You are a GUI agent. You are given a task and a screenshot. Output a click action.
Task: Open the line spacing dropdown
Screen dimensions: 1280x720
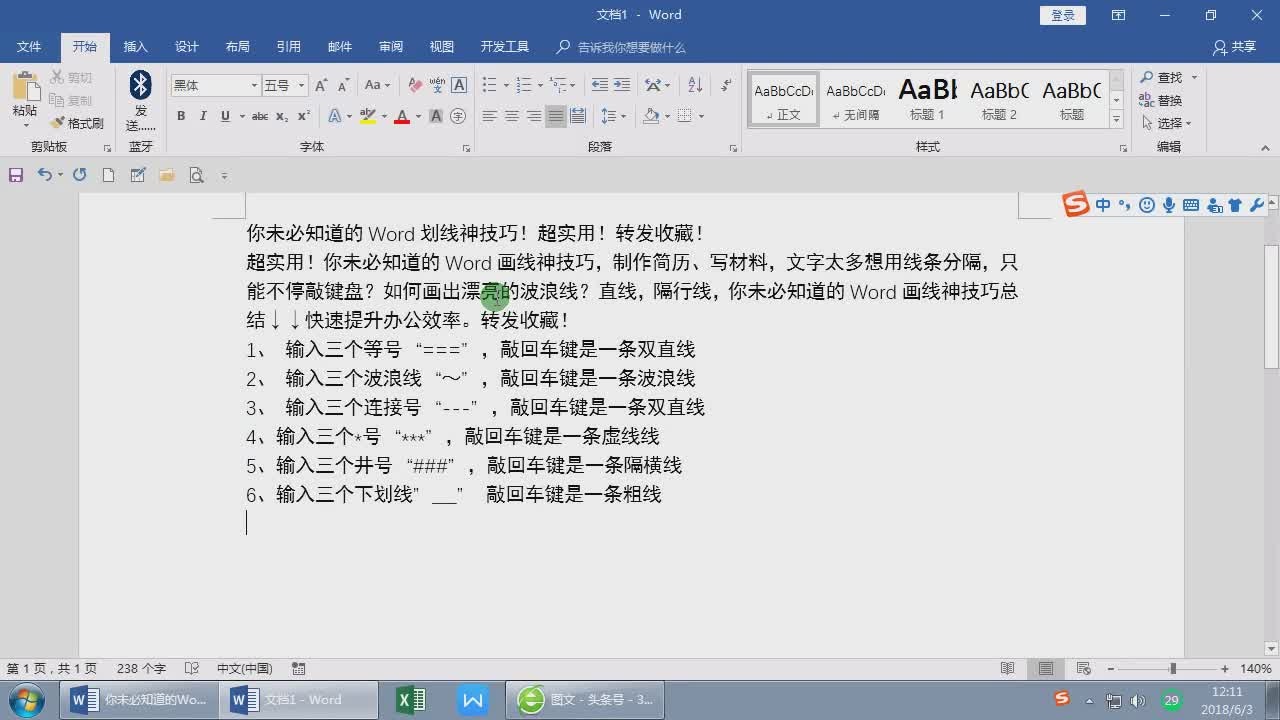pyautogui.click(x=613, y=116)
